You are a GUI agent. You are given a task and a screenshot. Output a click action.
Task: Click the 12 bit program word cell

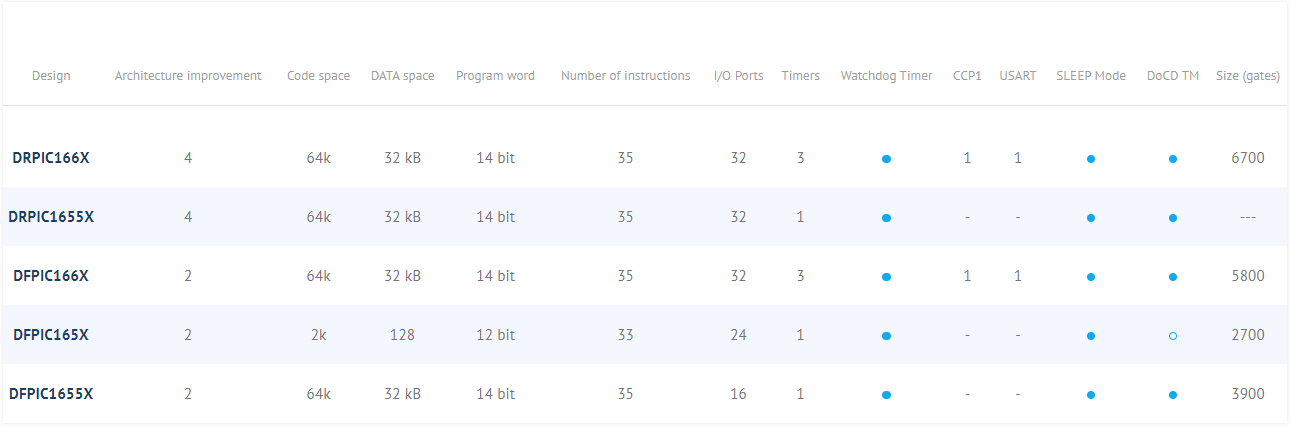(495, 335)
